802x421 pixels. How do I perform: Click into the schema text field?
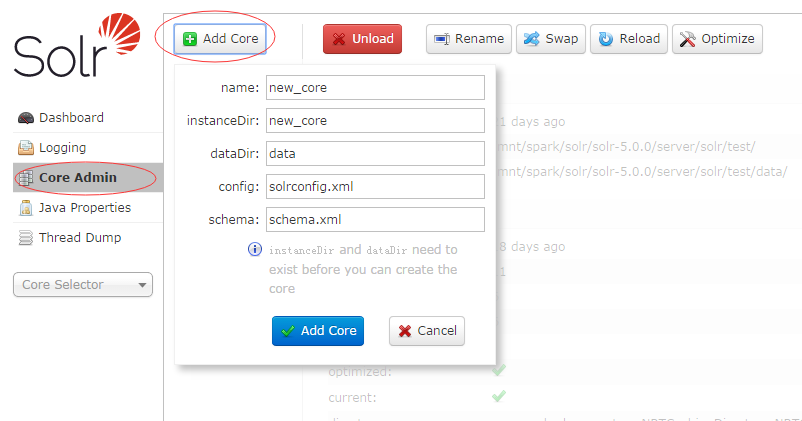(374, 220)
